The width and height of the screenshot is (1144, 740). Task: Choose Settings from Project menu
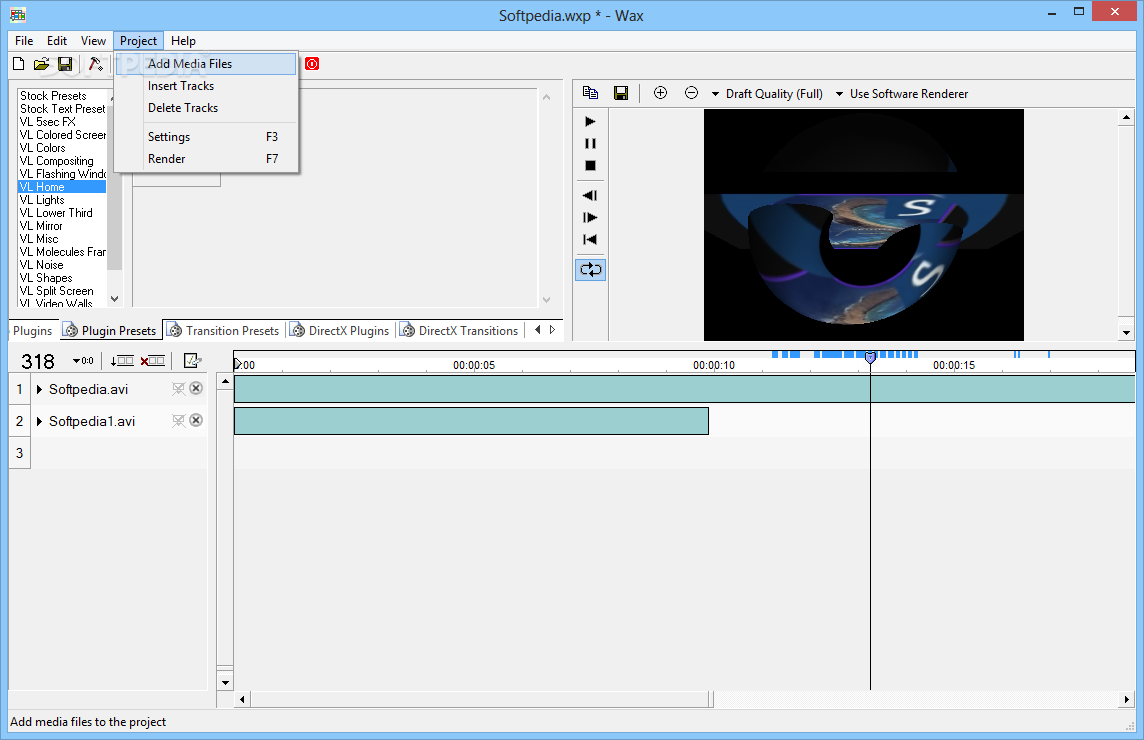click(x=206, y=137)
